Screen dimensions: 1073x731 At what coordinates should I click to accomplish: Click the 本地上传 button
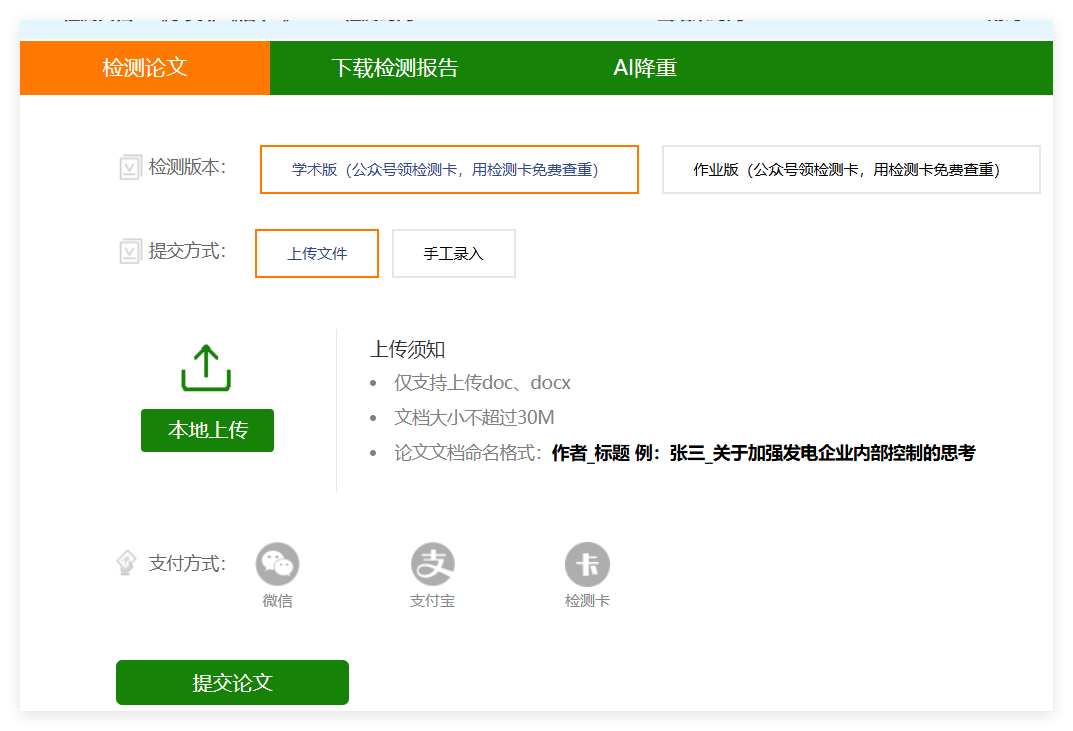207,430
